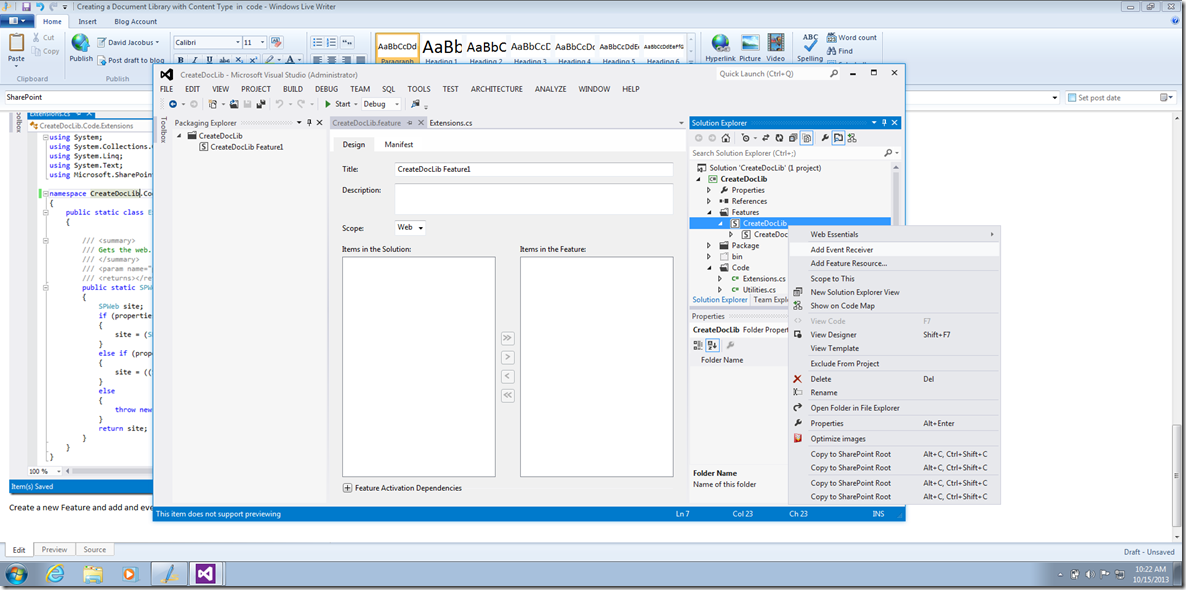Click Video icon in Live Writer ribbon
This screenshot has width=1186, height=590.
click(x=775, y=48)
